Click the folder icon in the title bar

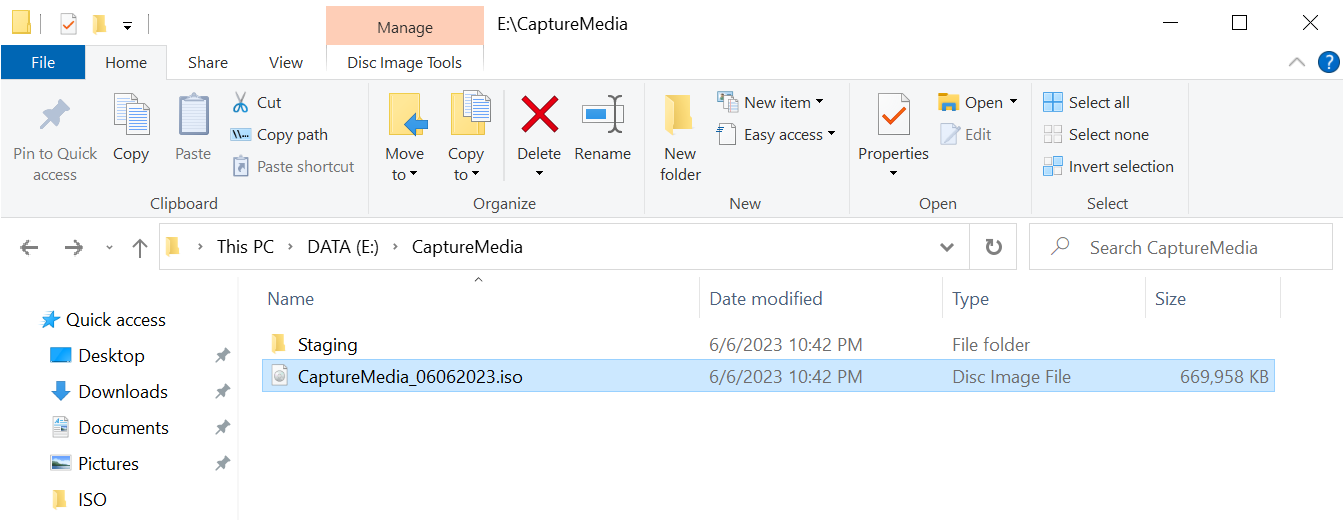21,23
